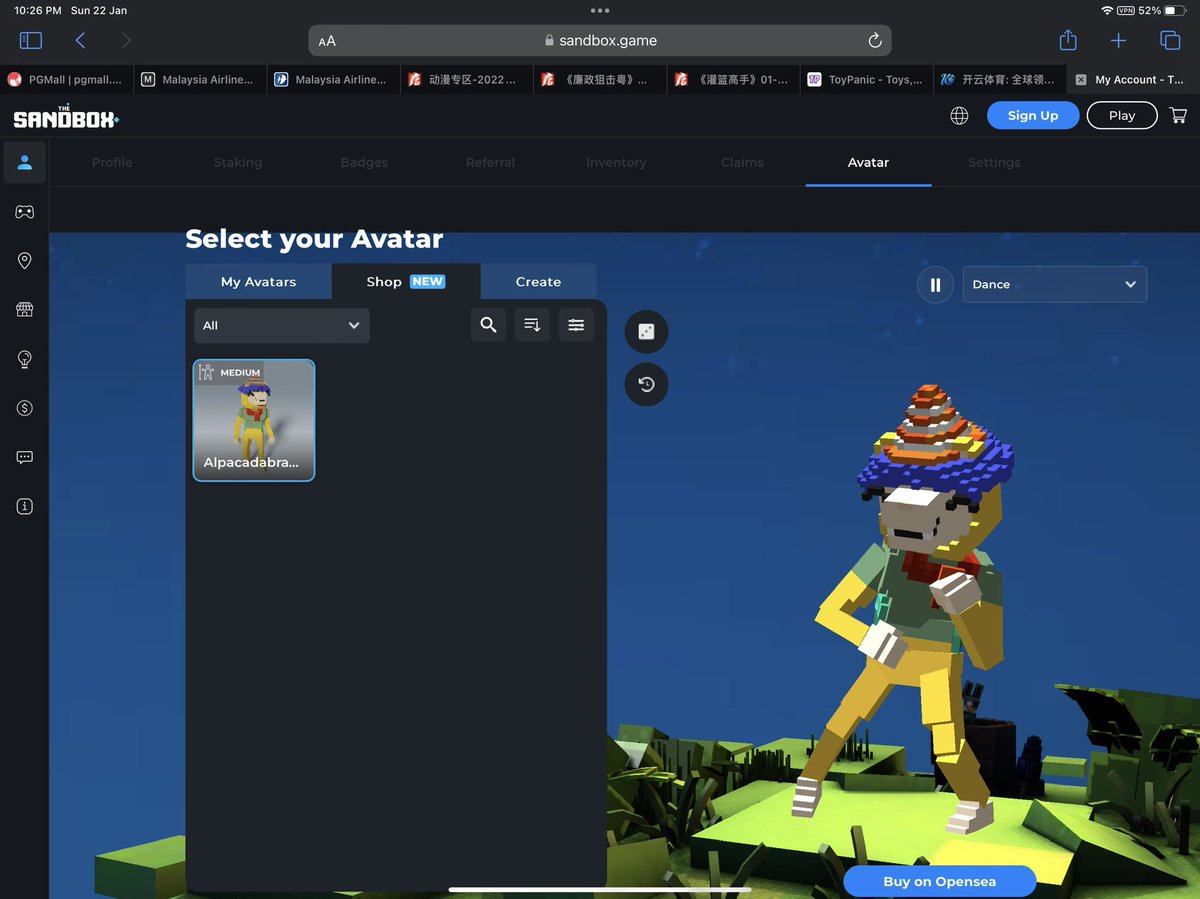1200x899 pixels.
Task: Switch to the 《廉政狙击粤》 browser tab
Action: (601, 80)
